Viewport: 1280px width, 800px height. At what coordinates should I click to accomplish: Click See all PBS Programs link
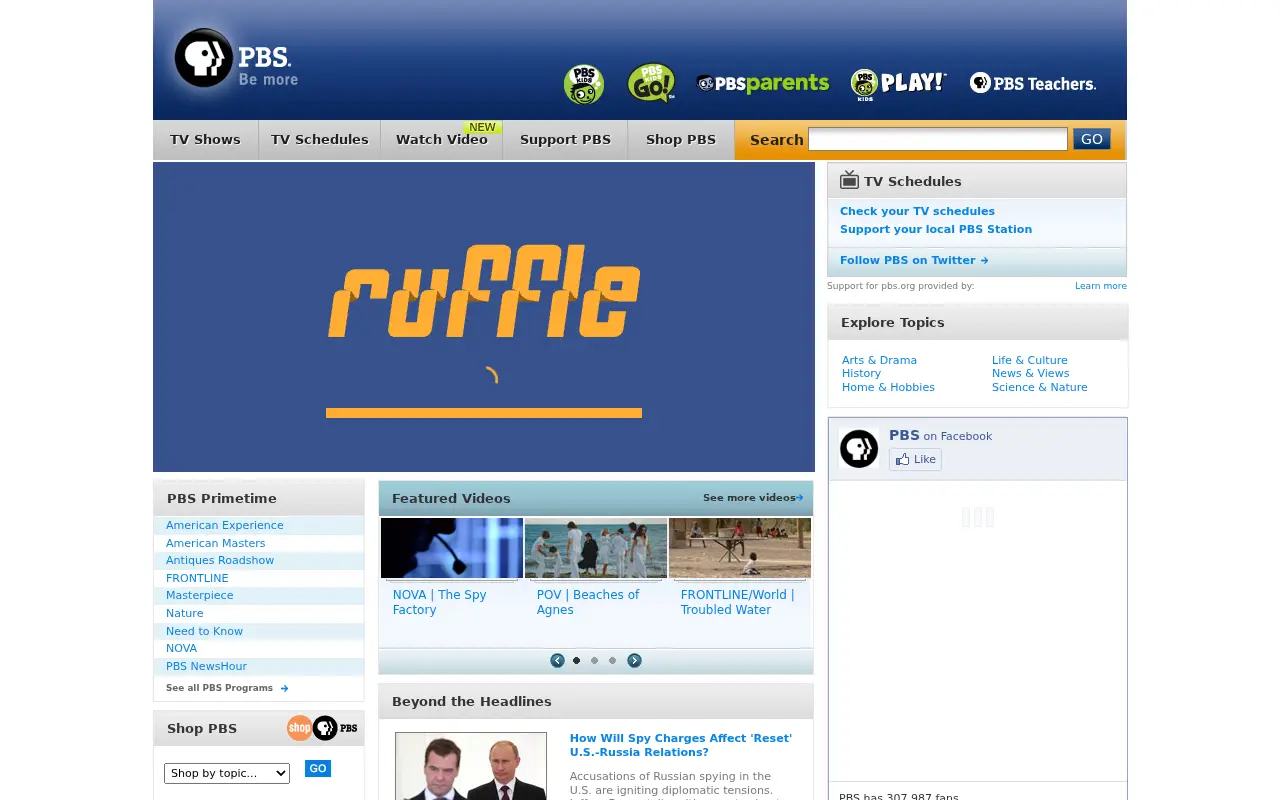tap(227, 688)
